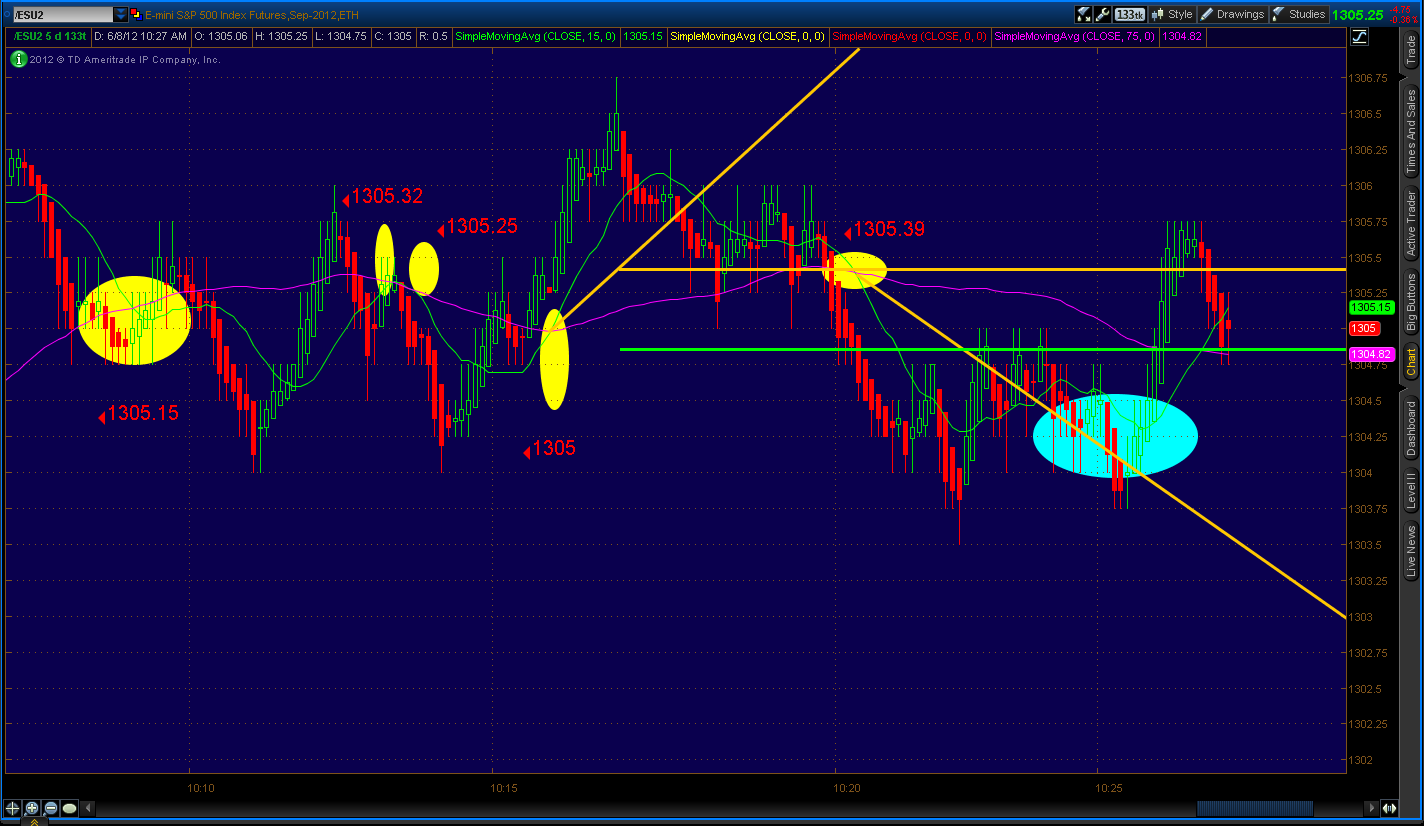Expand the bottom panel chevron under zoom icons

pos(32,821)
